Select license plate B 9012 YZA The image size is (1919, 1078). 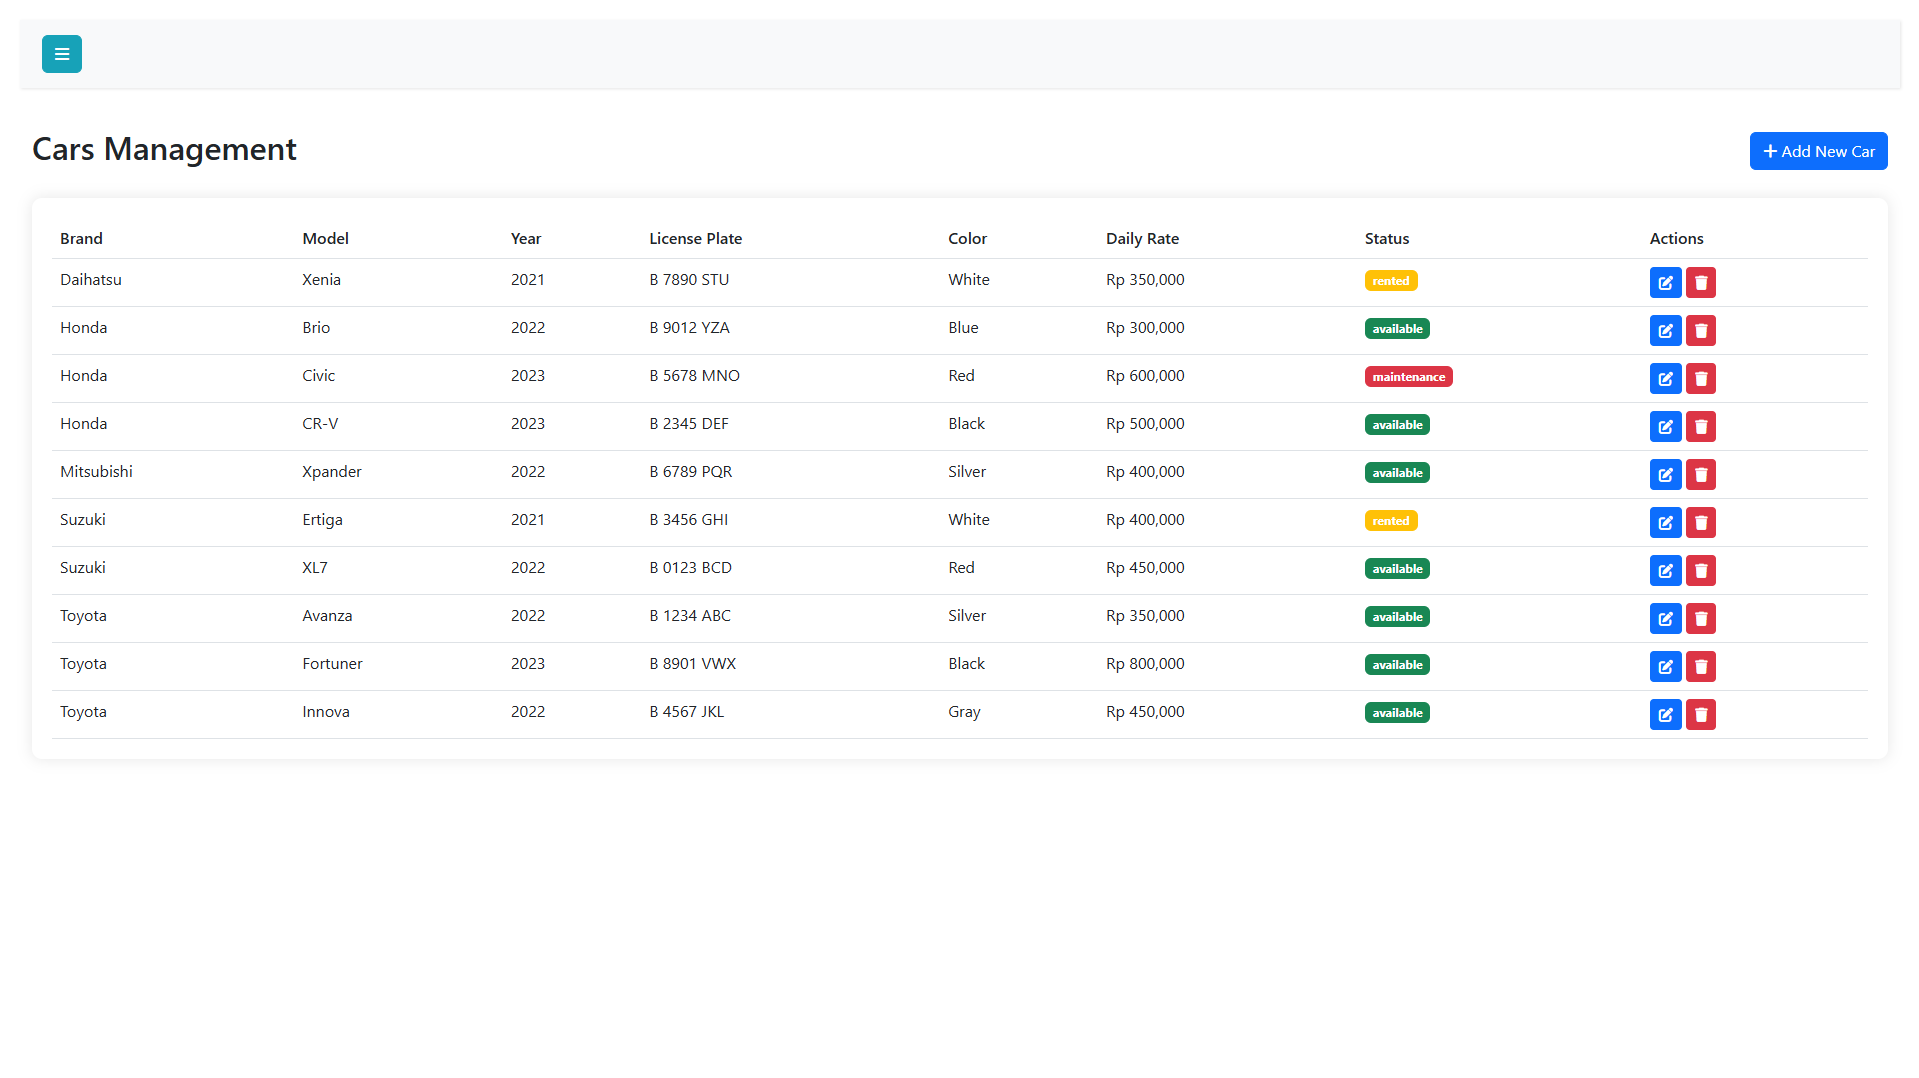[x=689, y=328]
